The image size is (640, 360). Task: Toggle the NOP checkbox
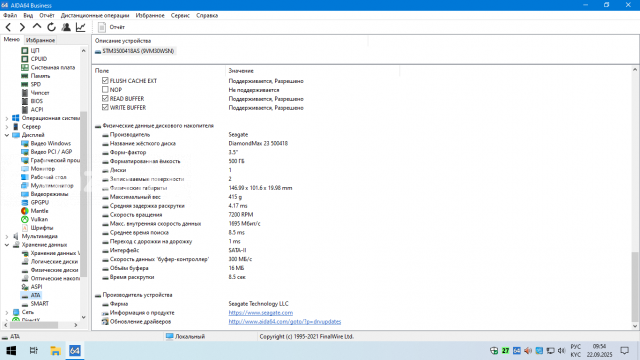(x=105, y=89)
